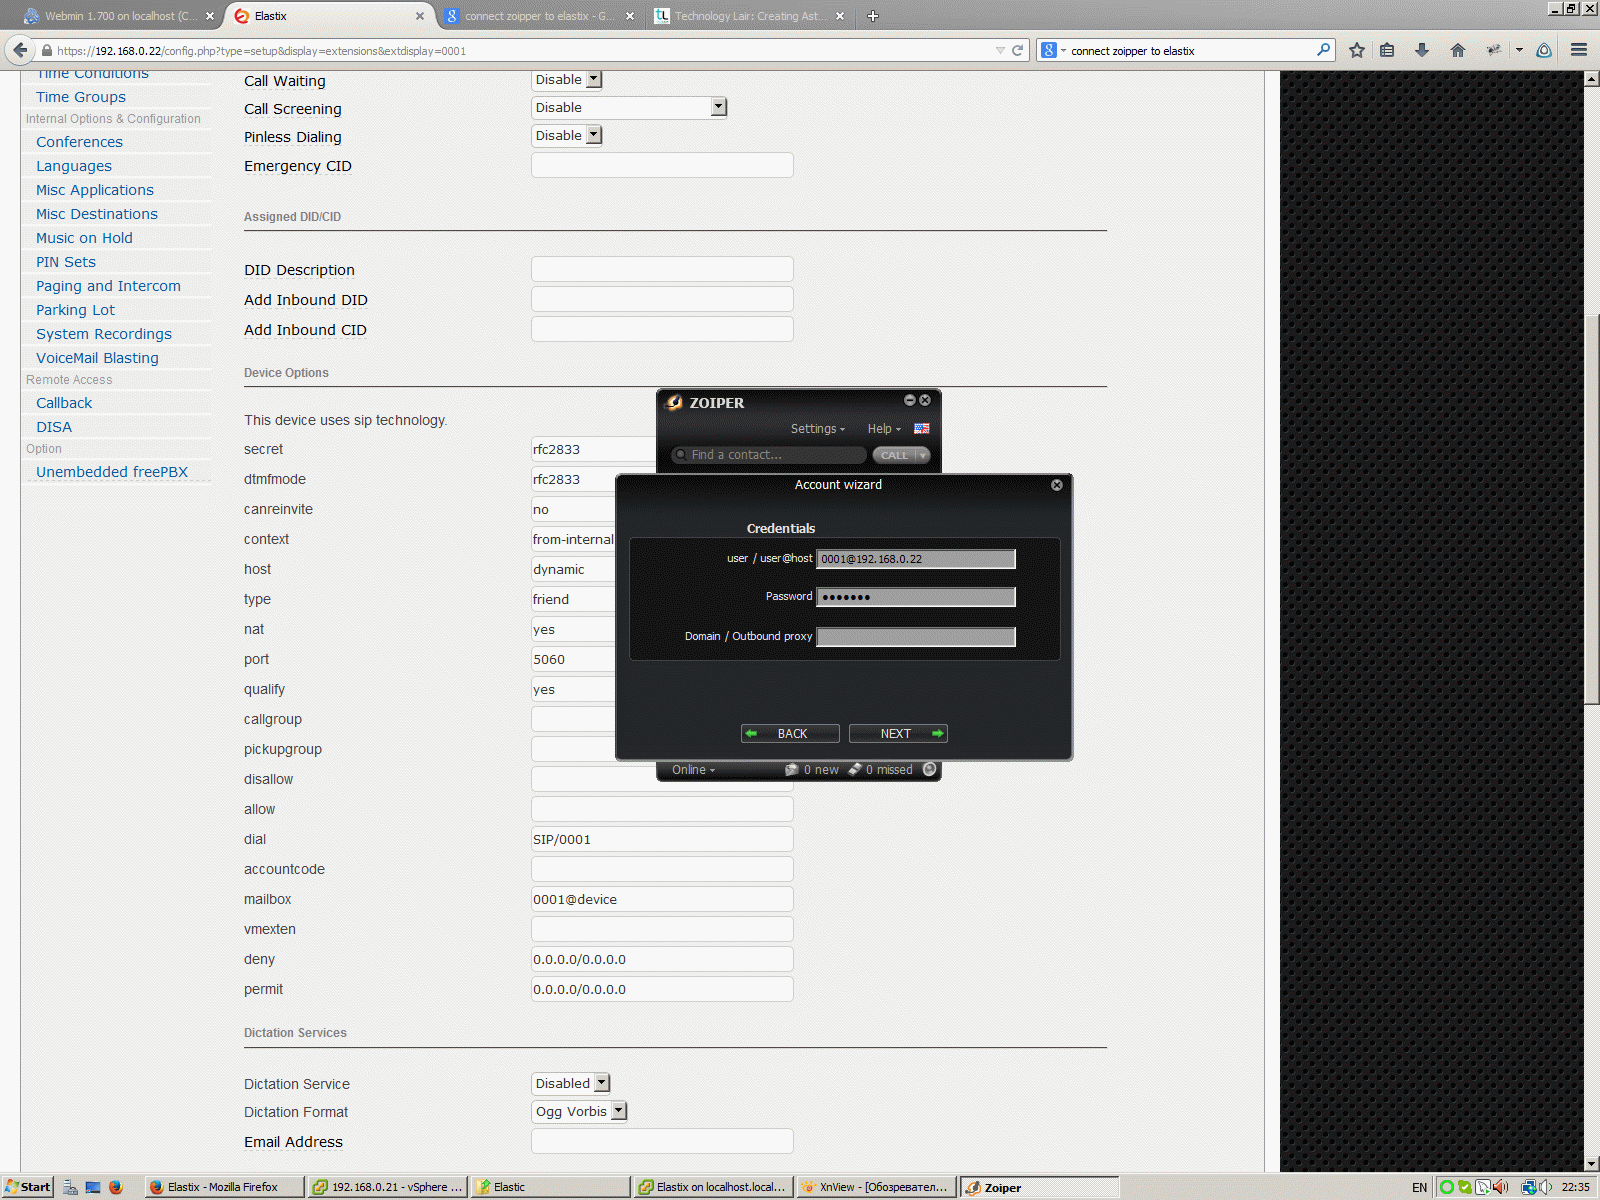Open the Music on Hold sidebar link
The height and width of the screenshot is (1200, 1600).
[84, 238]
